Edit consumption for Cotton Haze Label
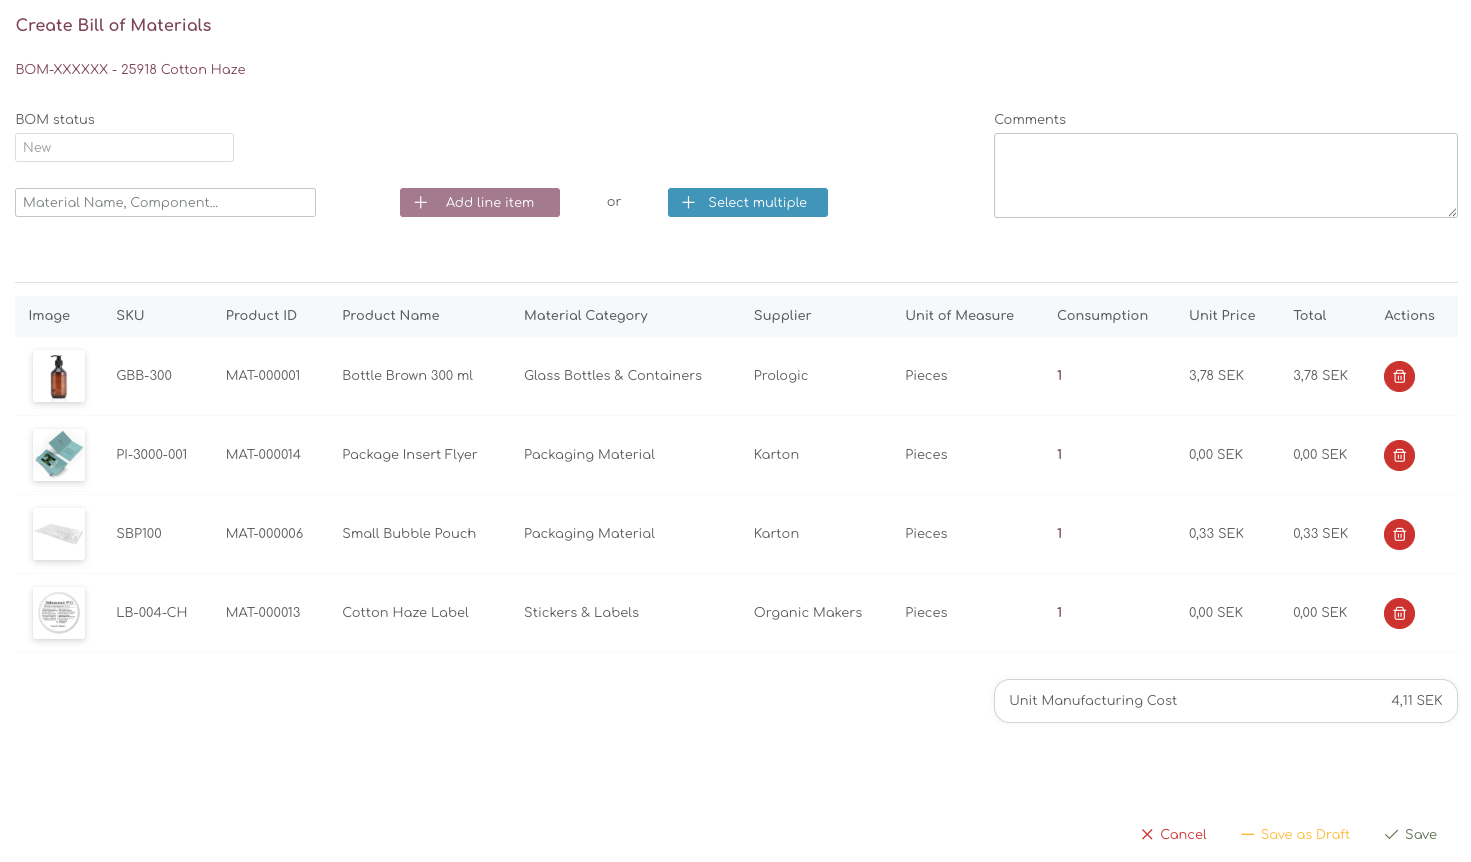Viewport: 1471px width, 862px height. [x=1060, y=613]
